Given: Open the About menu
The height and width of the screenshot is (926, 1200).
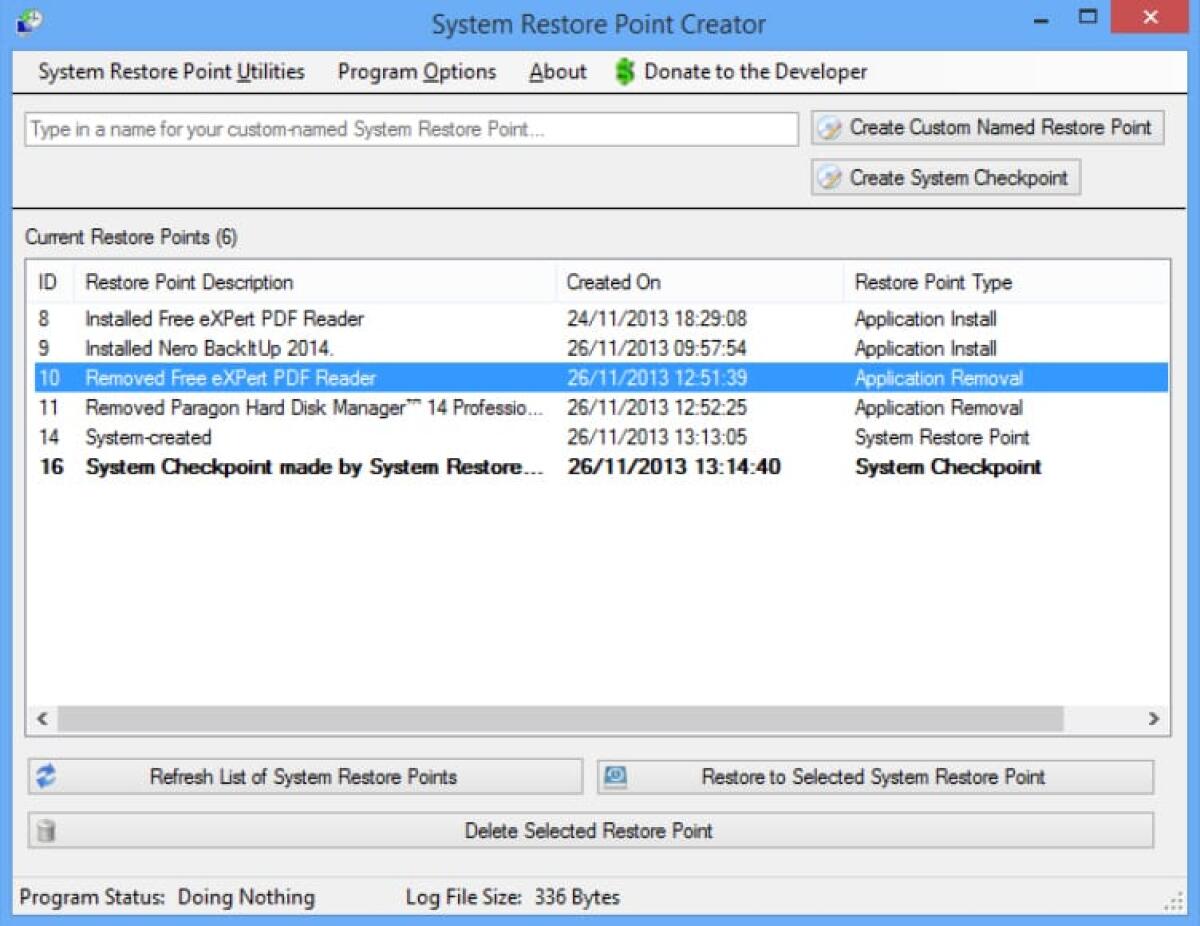Looking at the screenshot, I should point(557,71).
